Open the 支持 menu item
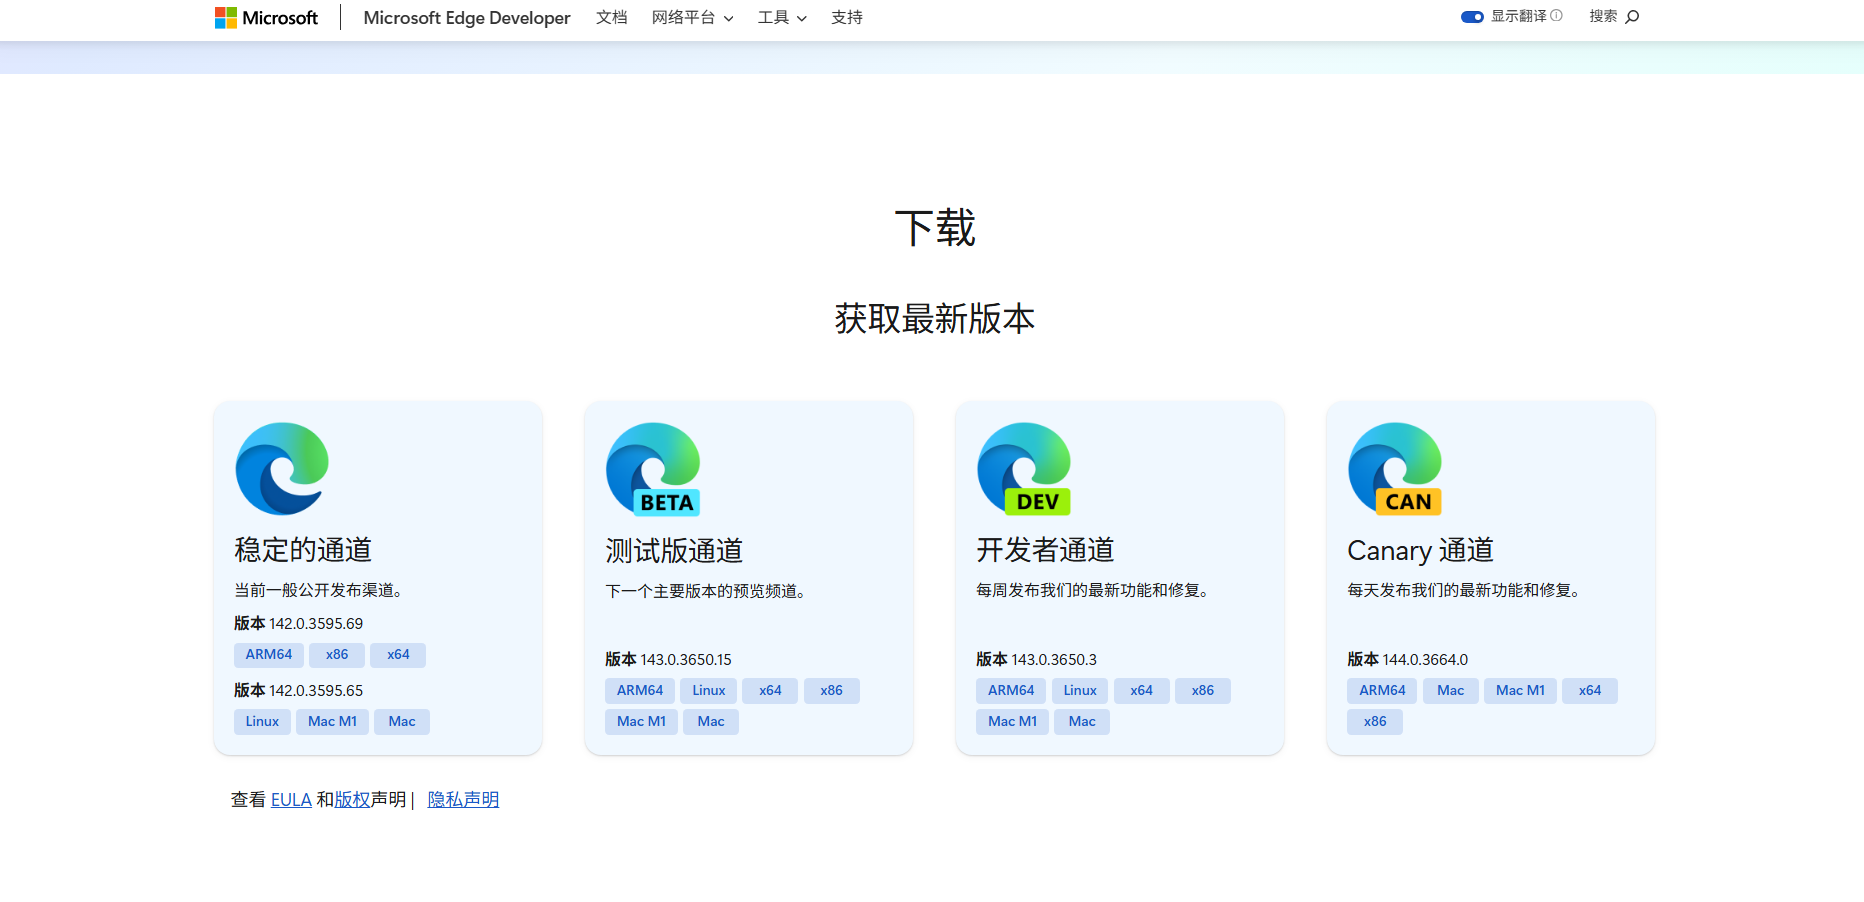 (846, 18)
